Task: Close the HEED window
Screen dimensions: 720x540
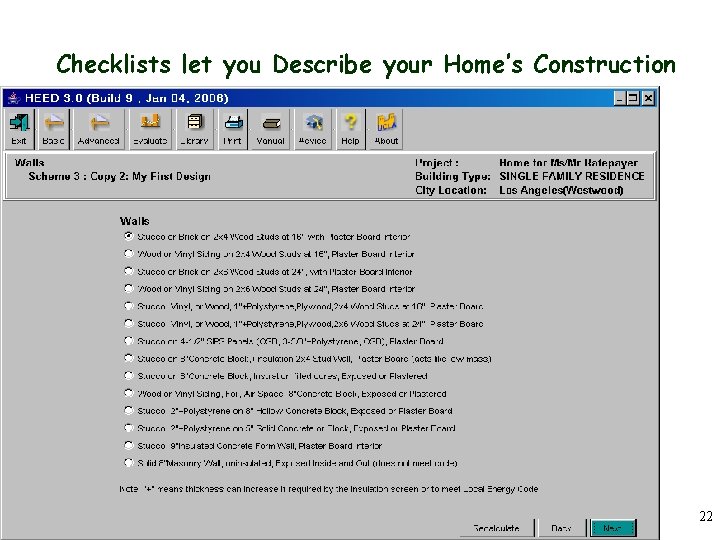Action: [x=648, y=98]
